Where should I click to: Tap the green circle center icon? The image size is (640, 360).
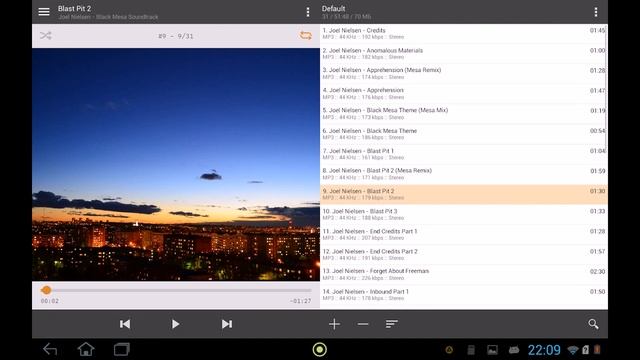[x=320, y=349]
